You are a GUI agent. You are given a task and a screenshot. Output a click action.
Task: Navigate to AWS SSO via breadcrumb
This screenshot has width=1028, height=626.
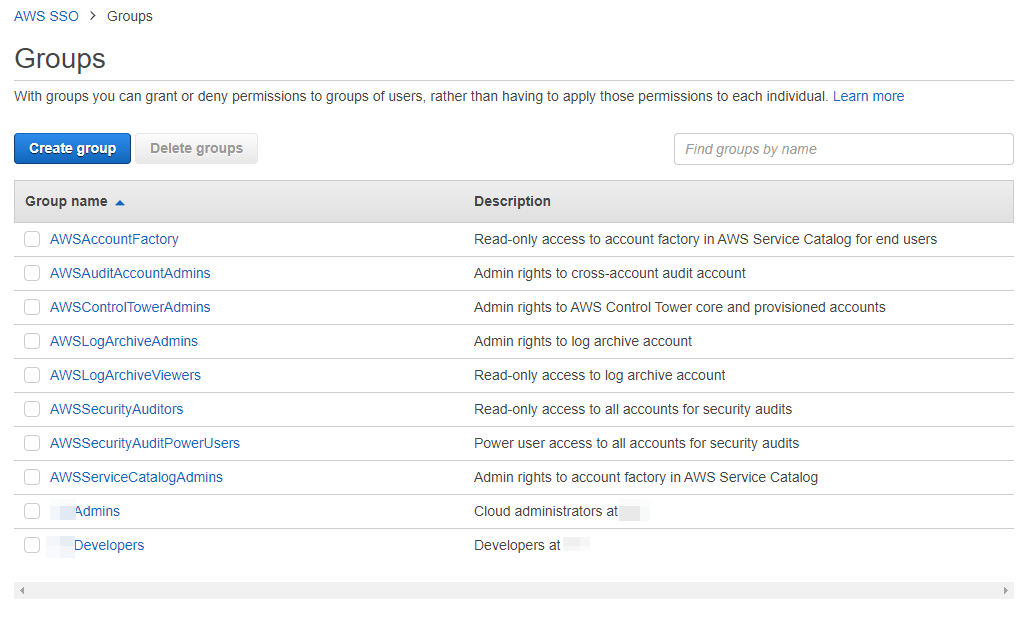click(46, 15)
